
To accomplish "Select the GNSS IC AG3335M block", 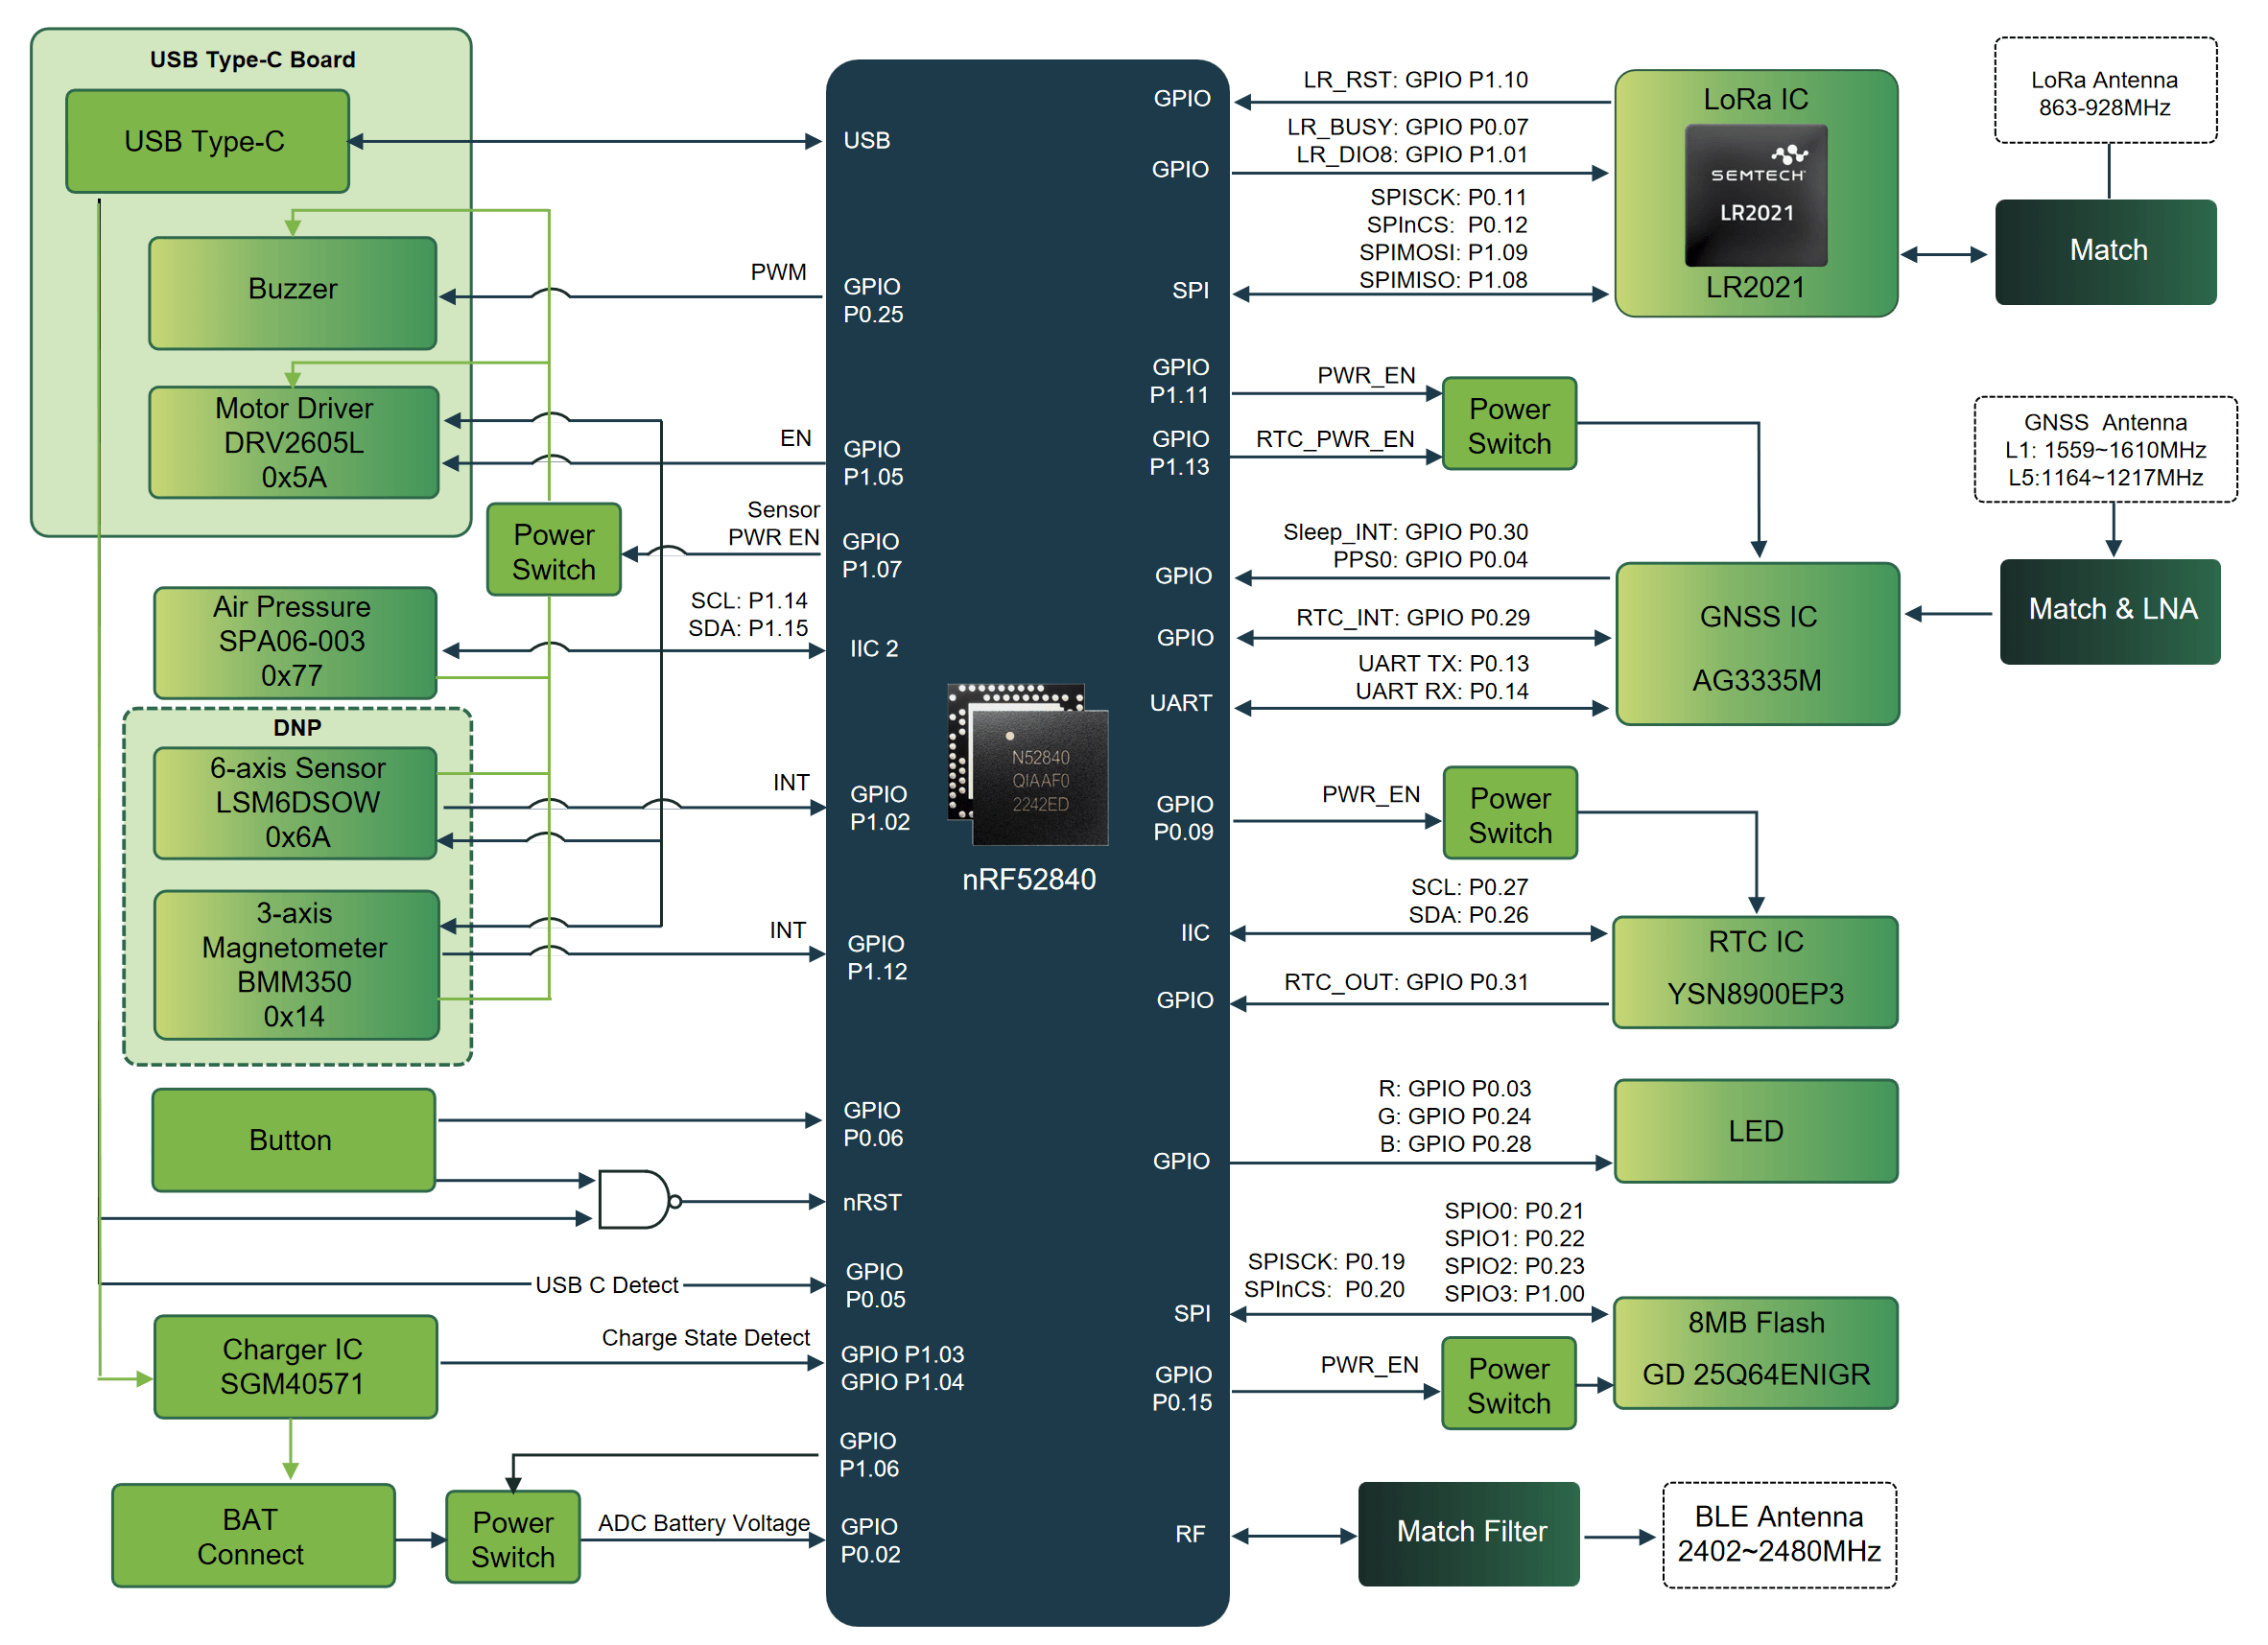I will [1757, 644].
